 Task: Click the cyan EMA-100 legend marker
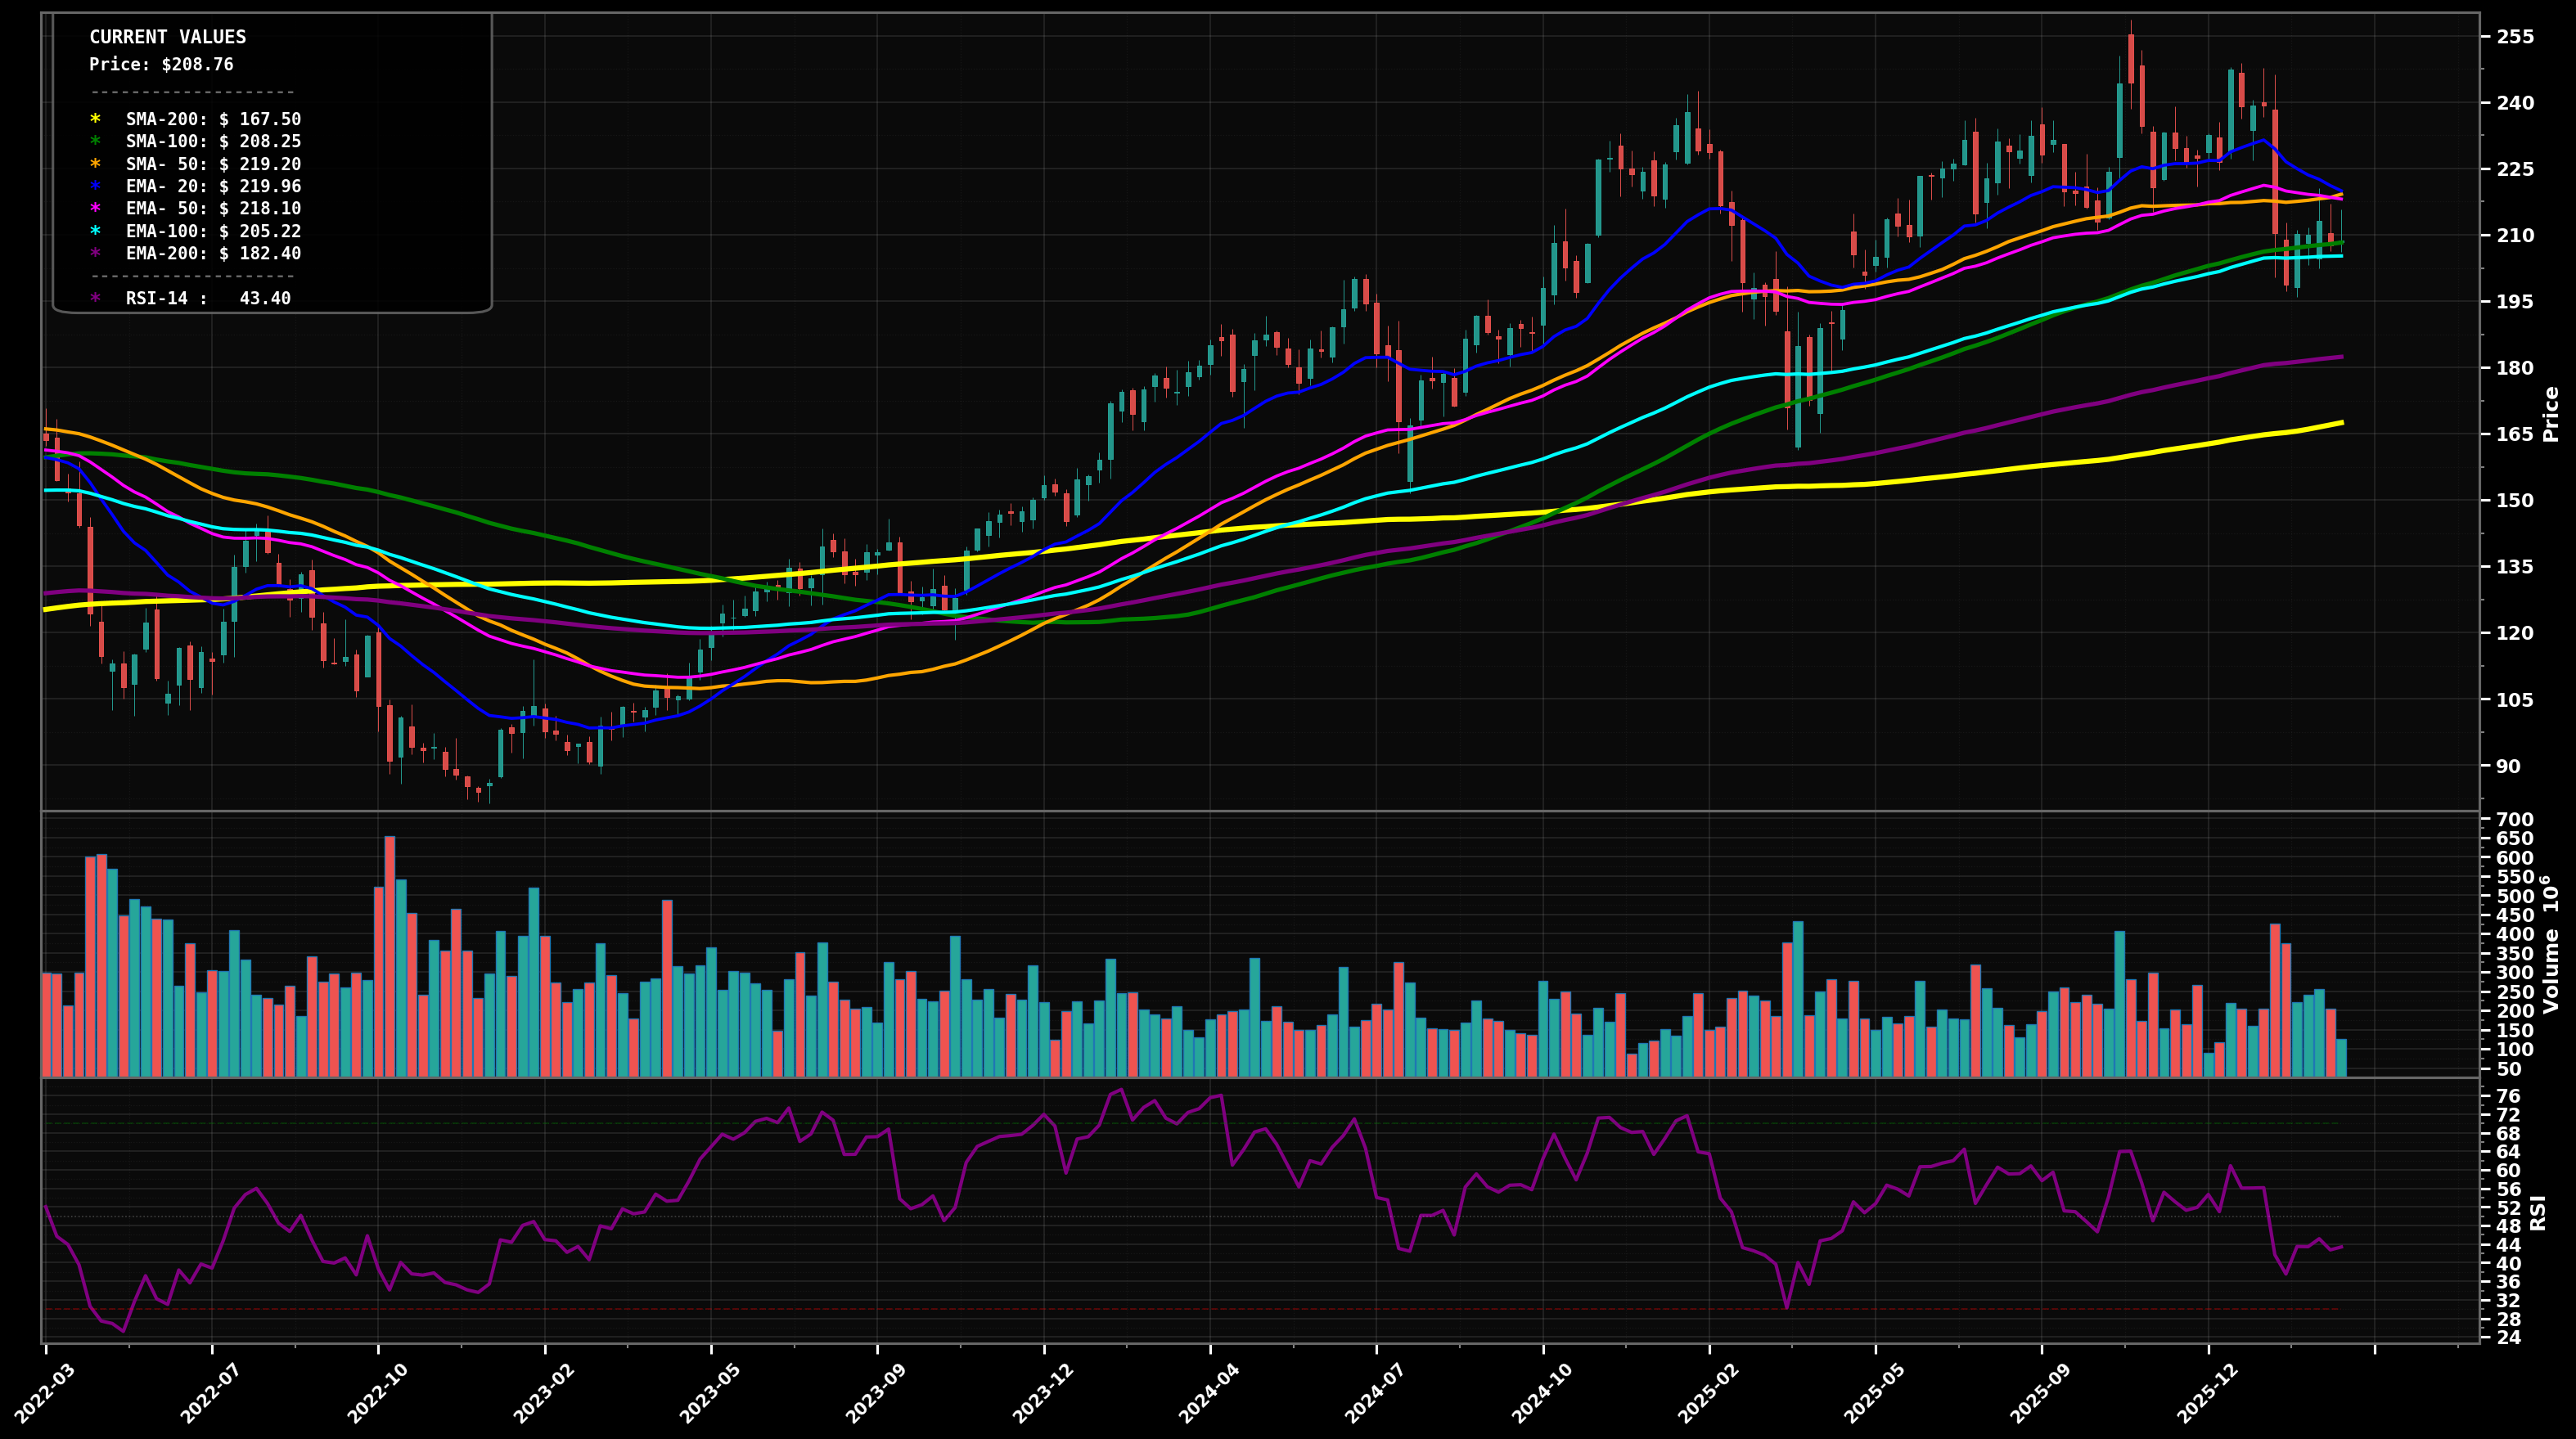click(95, 232)
